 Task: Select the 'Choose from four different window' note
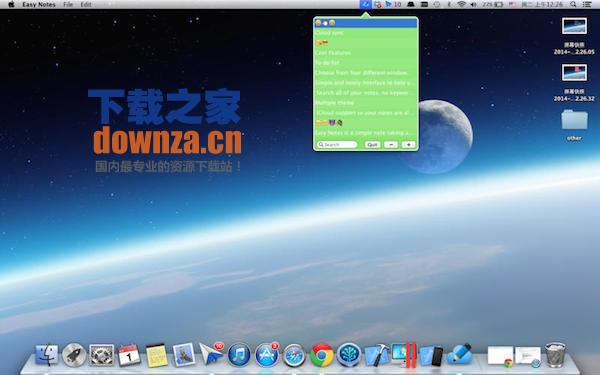point(365,73)
